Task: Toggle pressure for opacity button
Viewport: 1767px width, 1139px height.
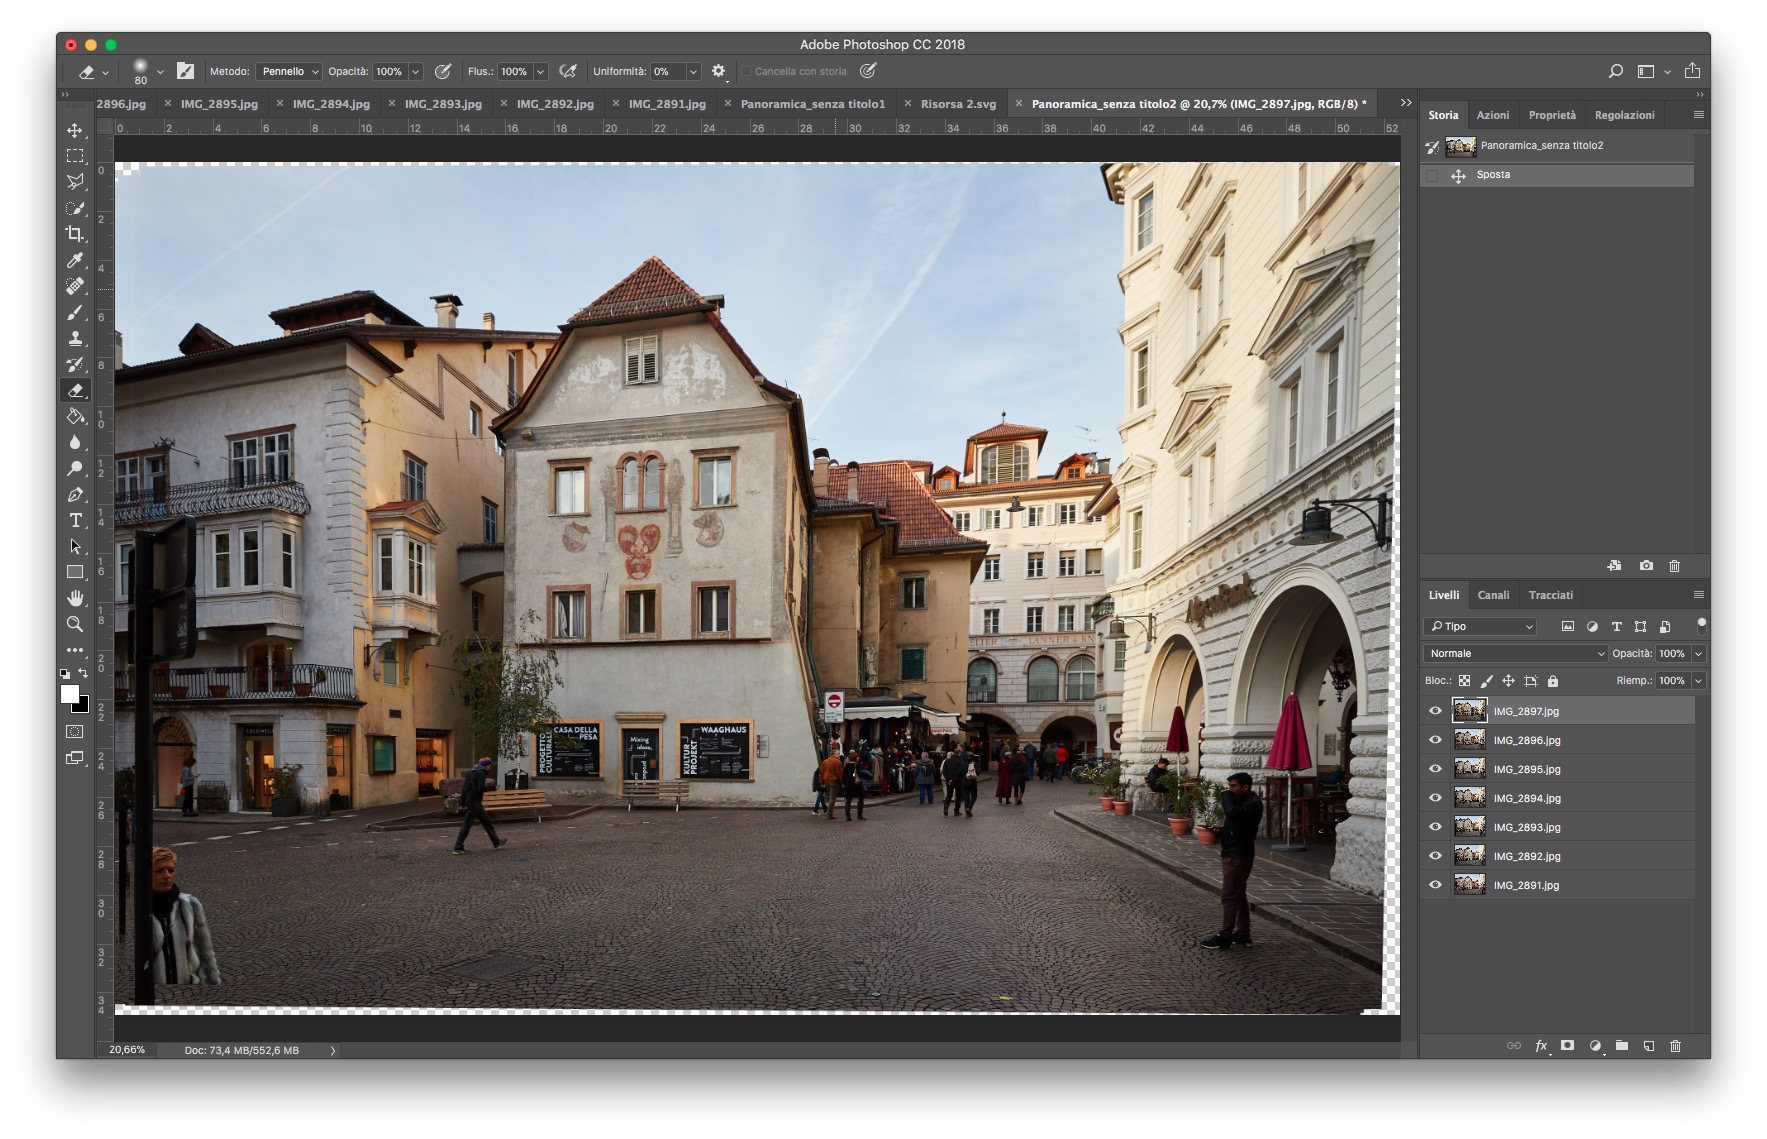Action: pos(443,71)
